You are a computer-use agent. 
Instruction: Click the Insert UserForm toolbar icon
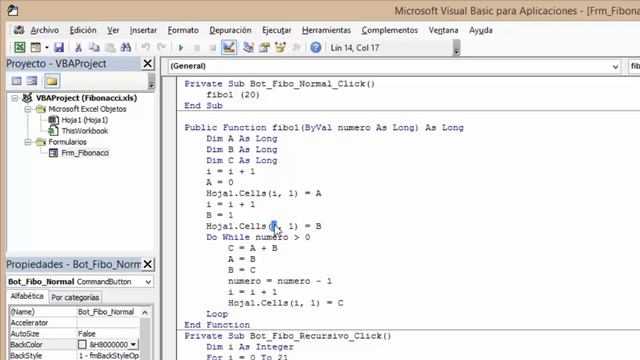click(36, 47)
